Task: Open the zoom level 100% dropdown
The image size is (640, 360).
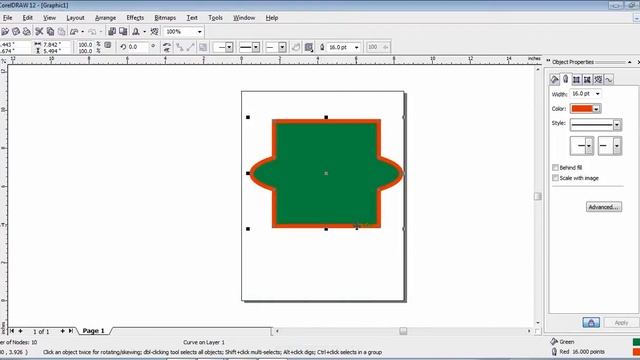Action: coord(200,31)
